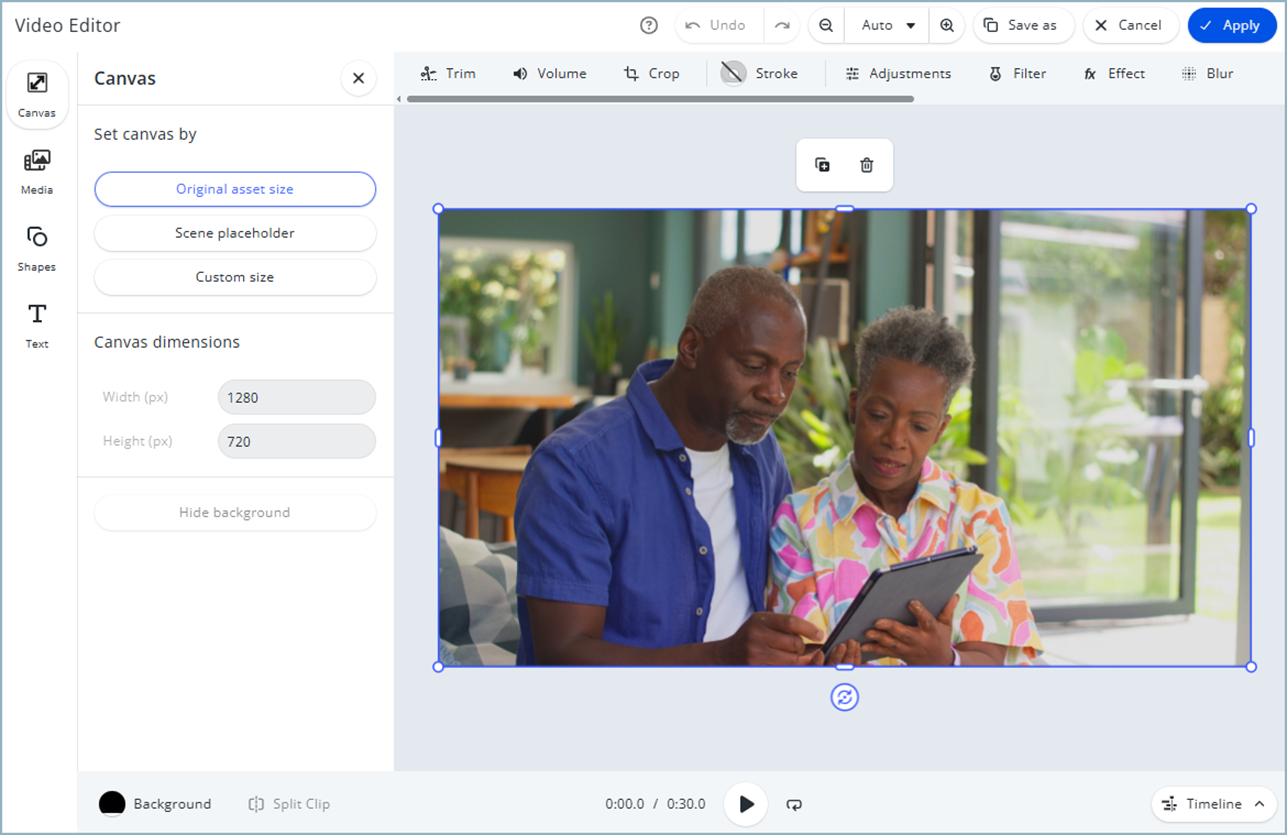1287x835 pixels.
Task: Switch to the Shapes tab
Action: coord(37,248)
